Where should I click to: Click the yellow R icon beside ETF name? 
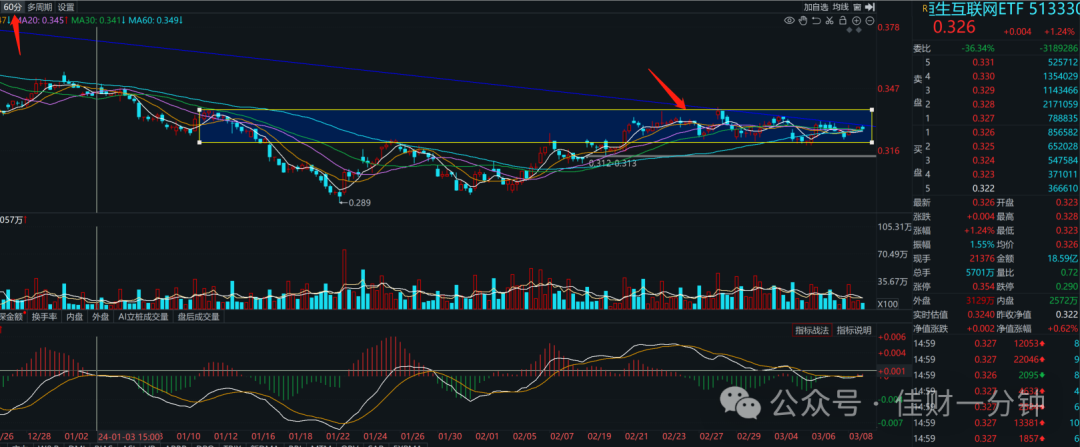coord(924,8)
